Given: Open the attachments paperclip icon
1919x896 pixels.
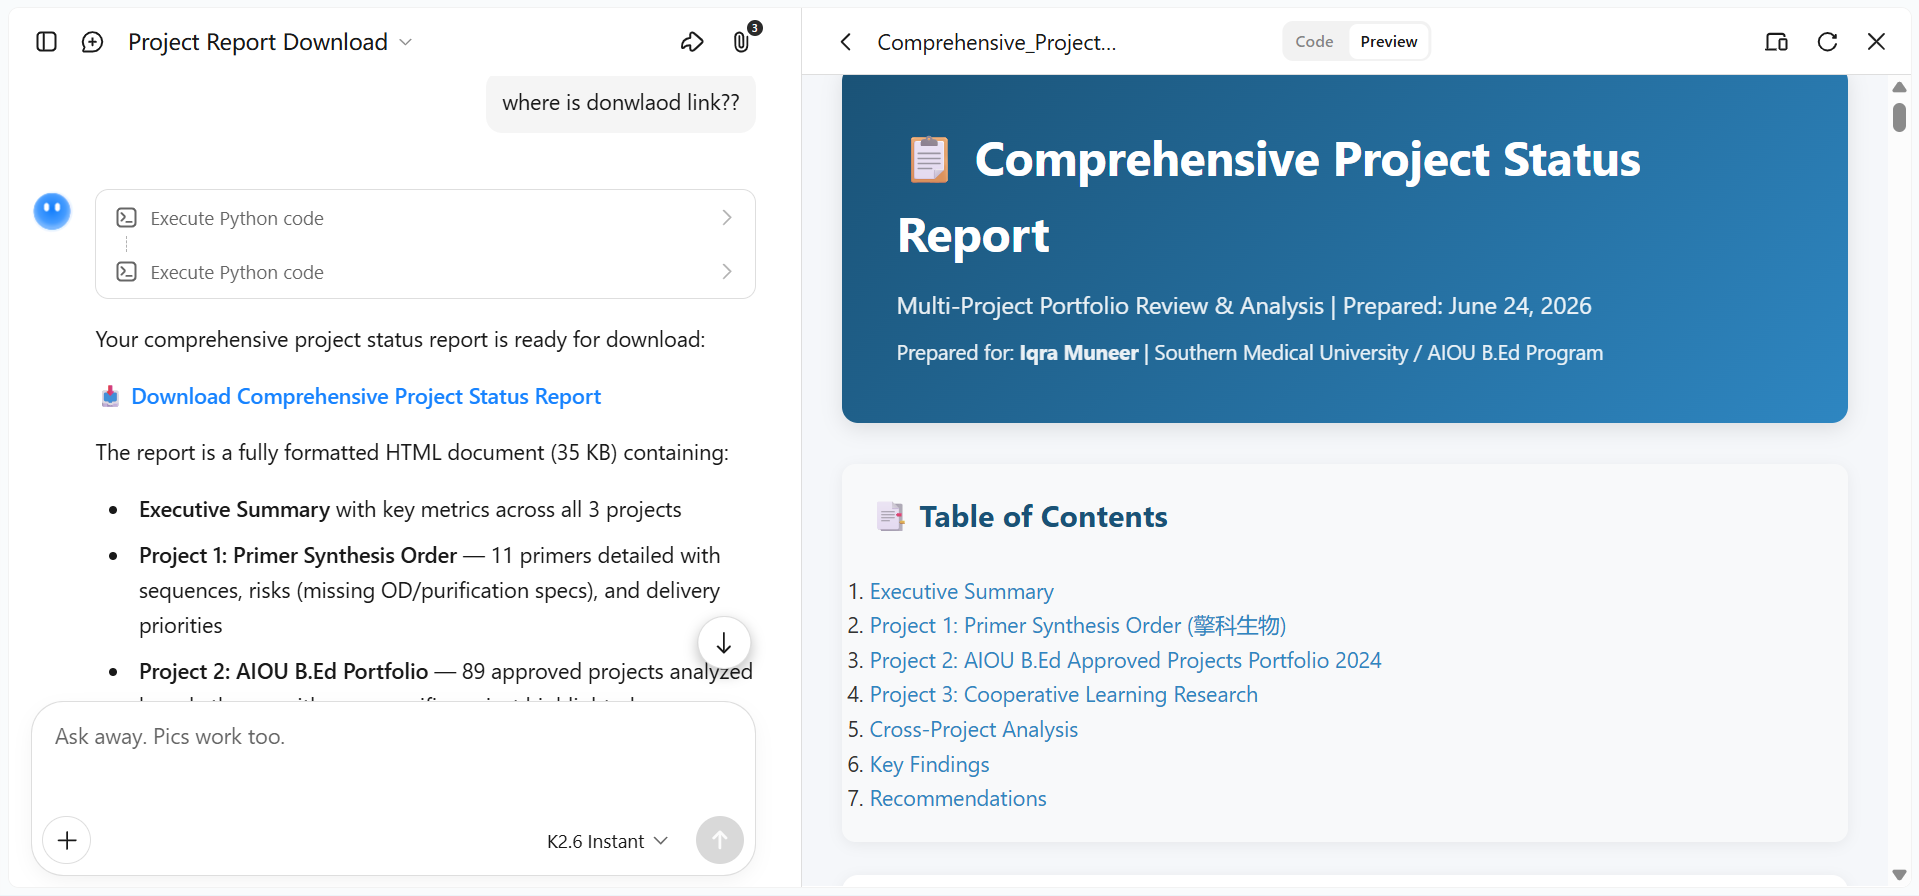Looking at the screenshot, I should 741,42.
